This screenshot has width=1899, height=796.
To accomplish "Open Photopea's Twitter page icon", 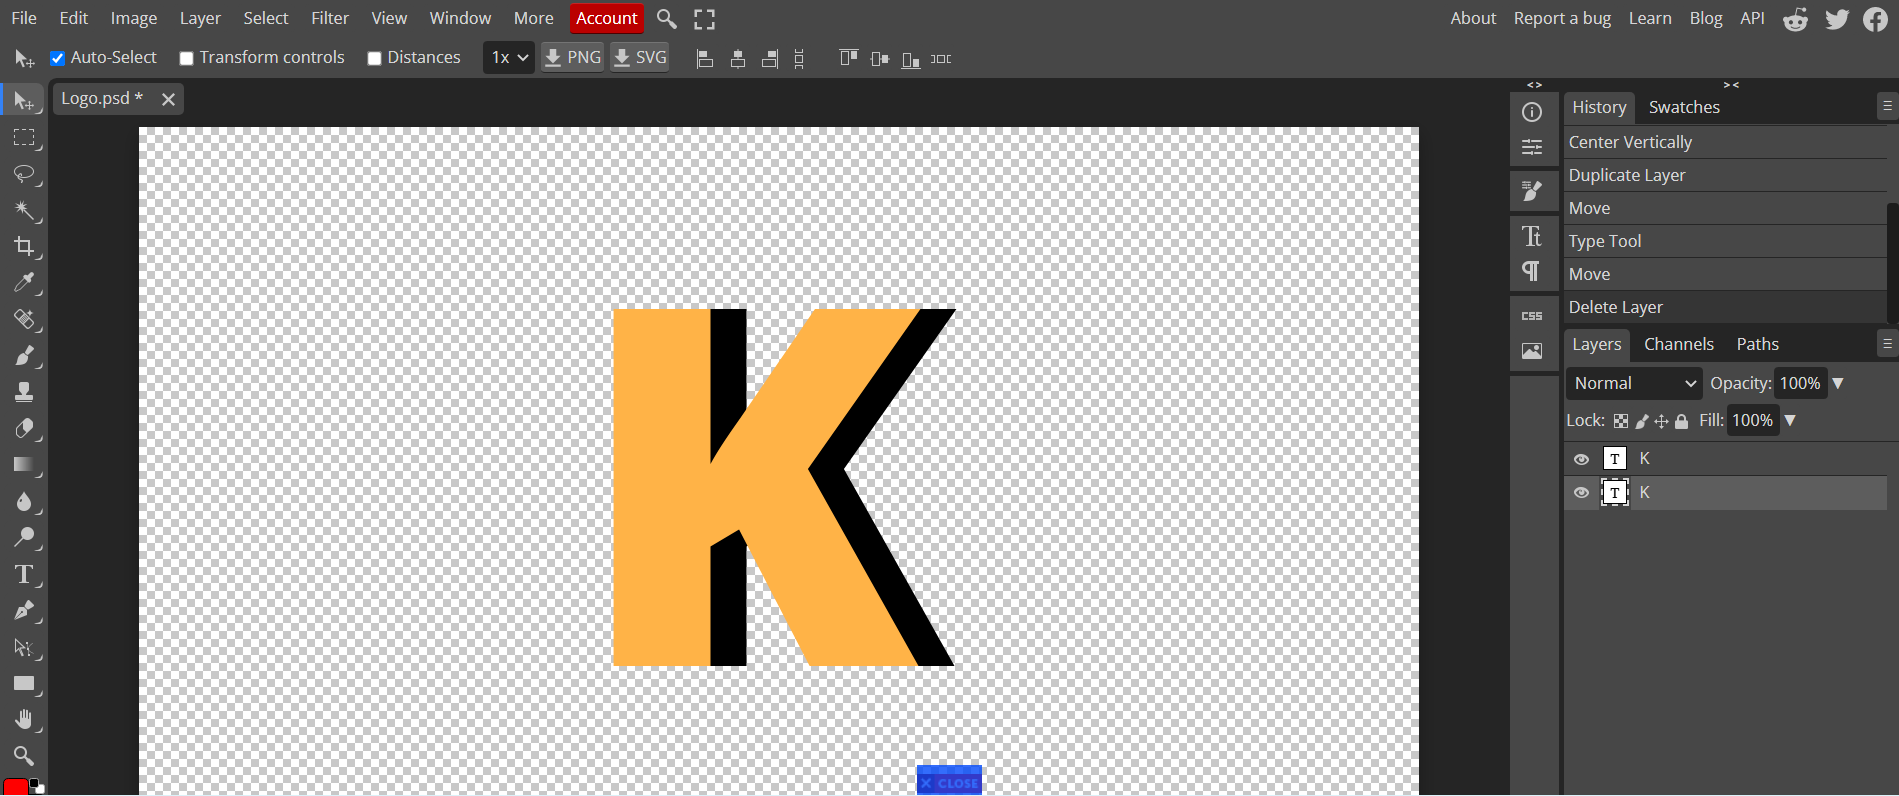I will tap(1837, 19).
